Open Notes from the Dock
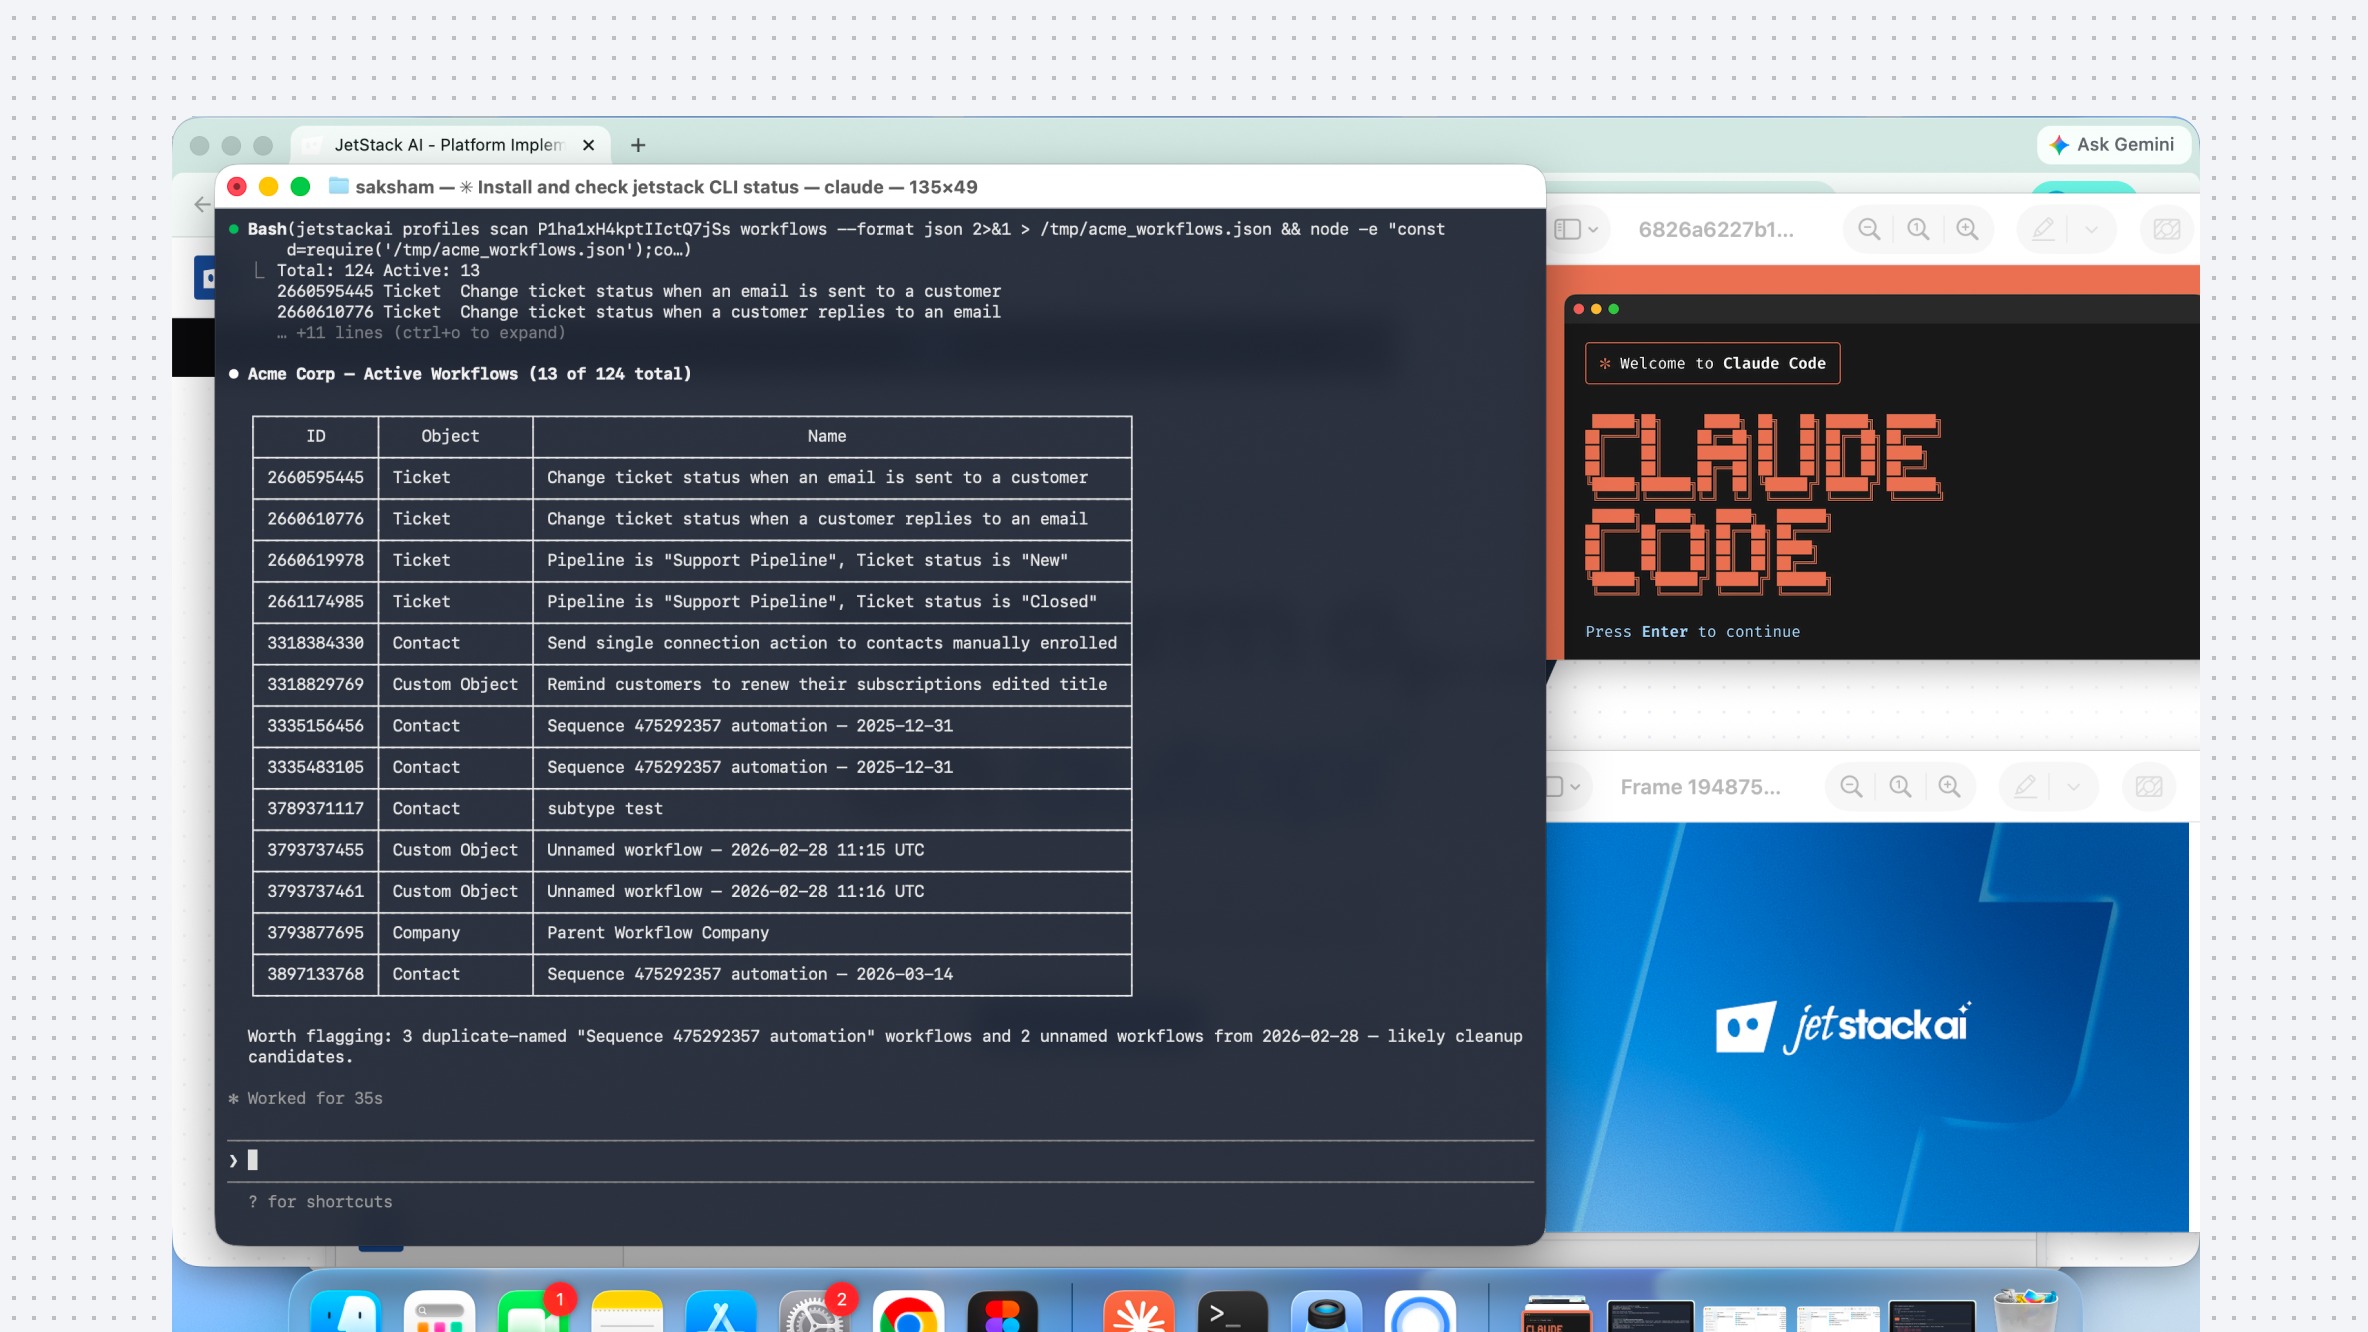The image size is (2368, 1332). tap(627, 1311)
